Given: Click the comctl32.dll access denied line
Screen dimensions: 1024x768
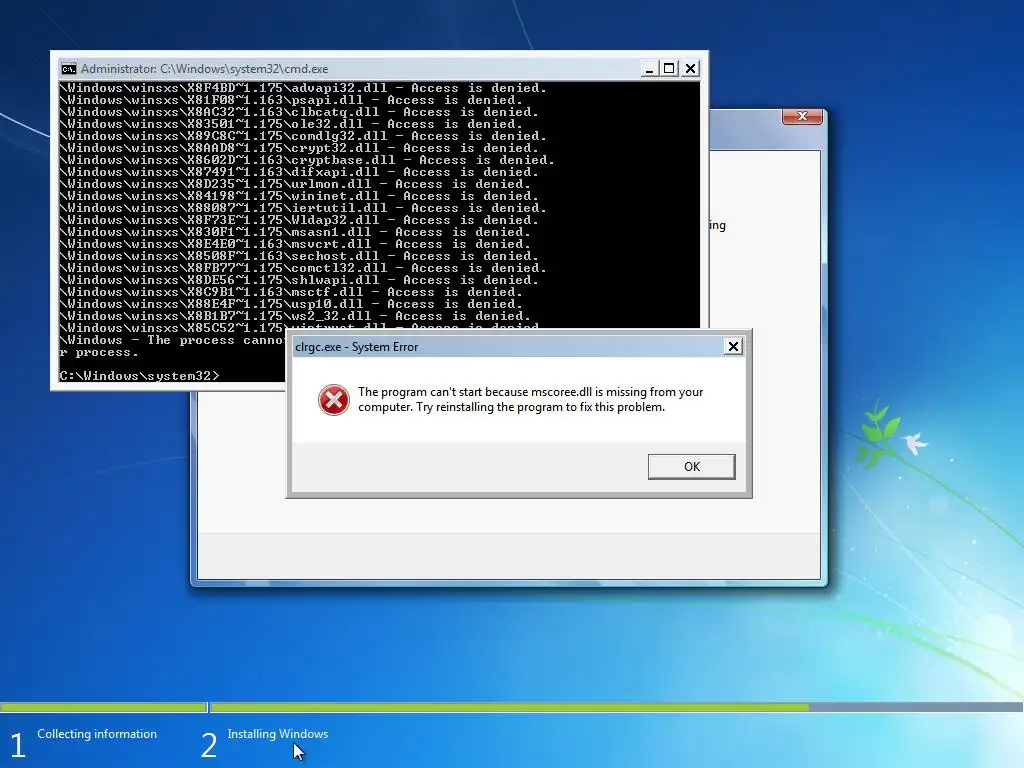Looking at the screenshot, I should click(303, 268).
